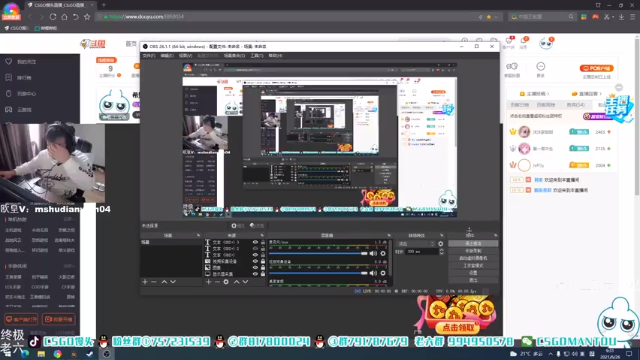Pop out the scene transitions dock via header icon

(x=442, y=236)
